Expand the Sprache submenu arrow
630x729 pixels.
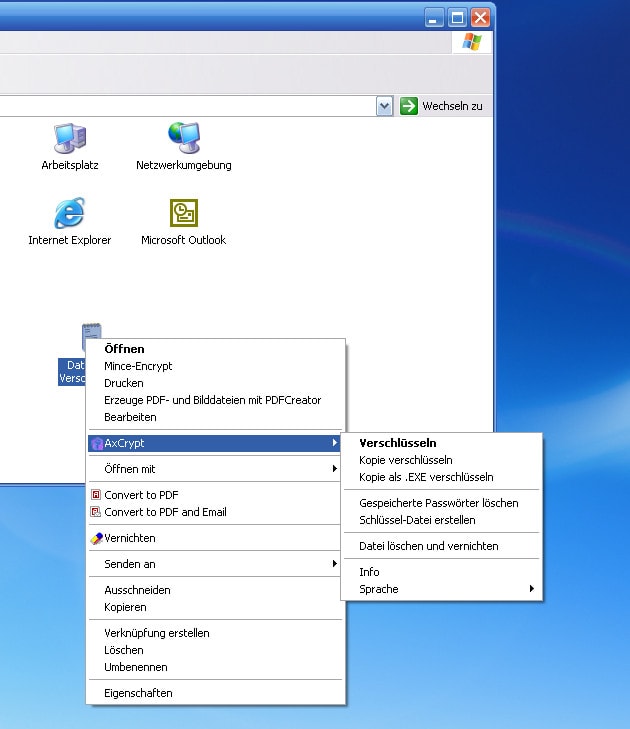point(531,589)
